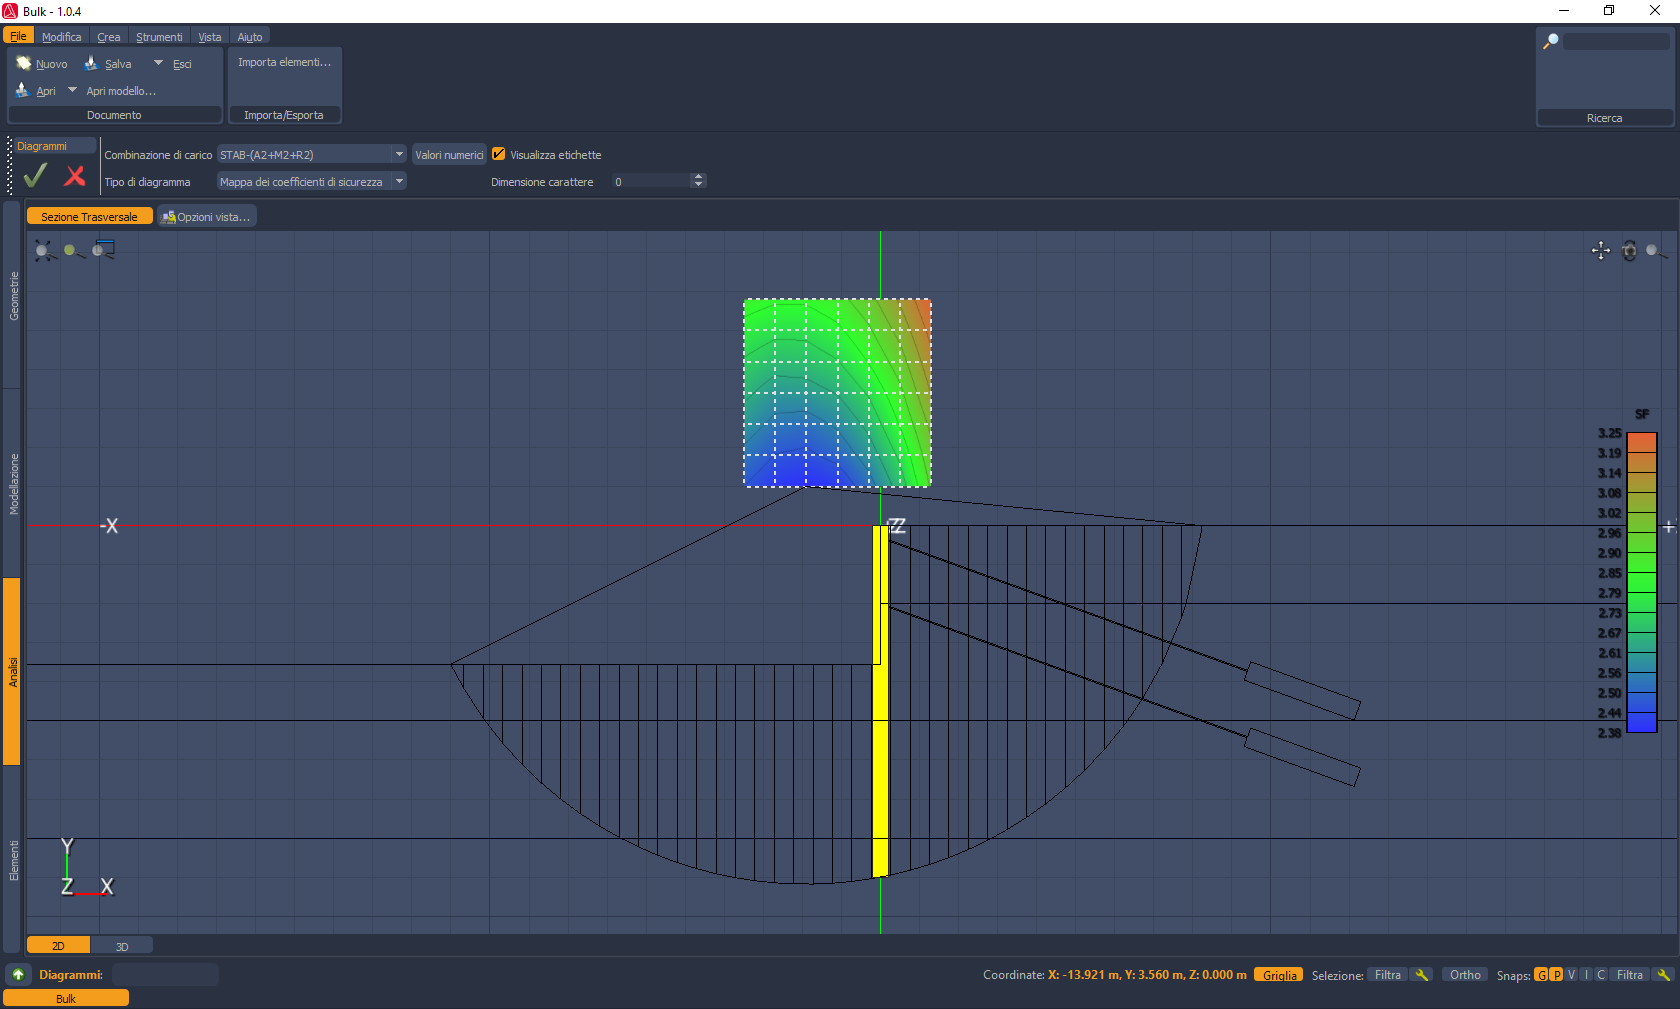Screen dimensions: 1680x1009
Task: Open selection filter wrench settings
Action: tap(1422, 975)
